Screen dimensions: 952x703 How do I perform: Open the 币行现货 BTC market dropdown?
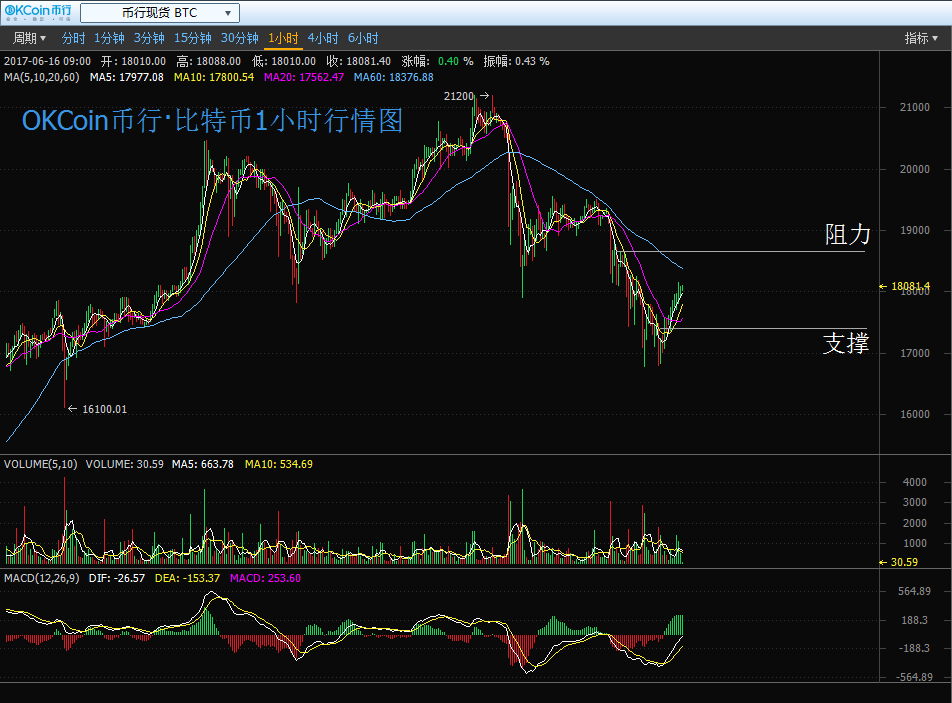pos(160,13)
